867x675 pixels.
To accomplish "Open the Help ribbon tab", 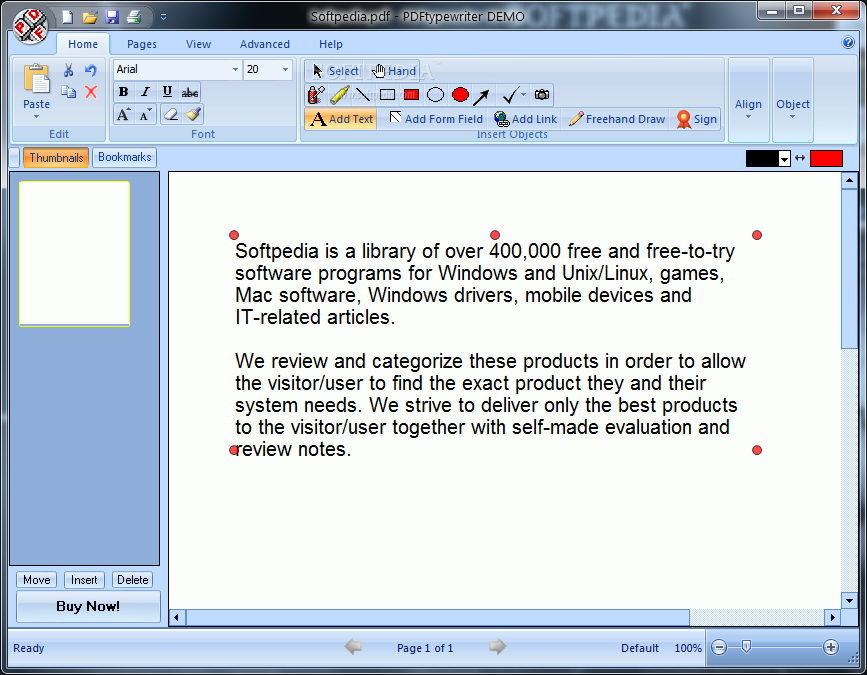I will click(x=331, y=44).
